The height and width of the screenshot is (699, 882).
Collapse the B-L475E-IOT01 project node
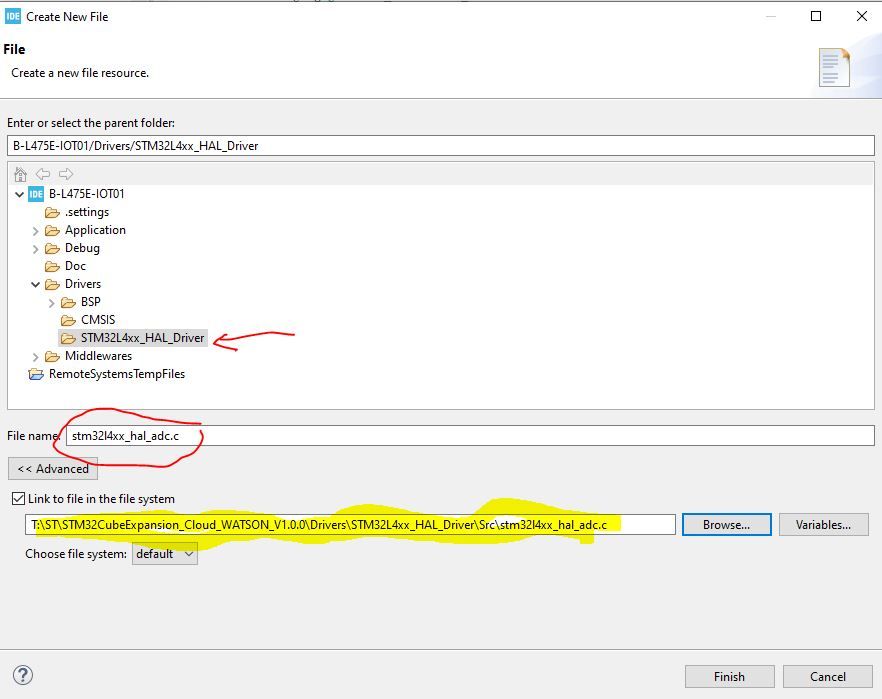[x=20, y=195]
